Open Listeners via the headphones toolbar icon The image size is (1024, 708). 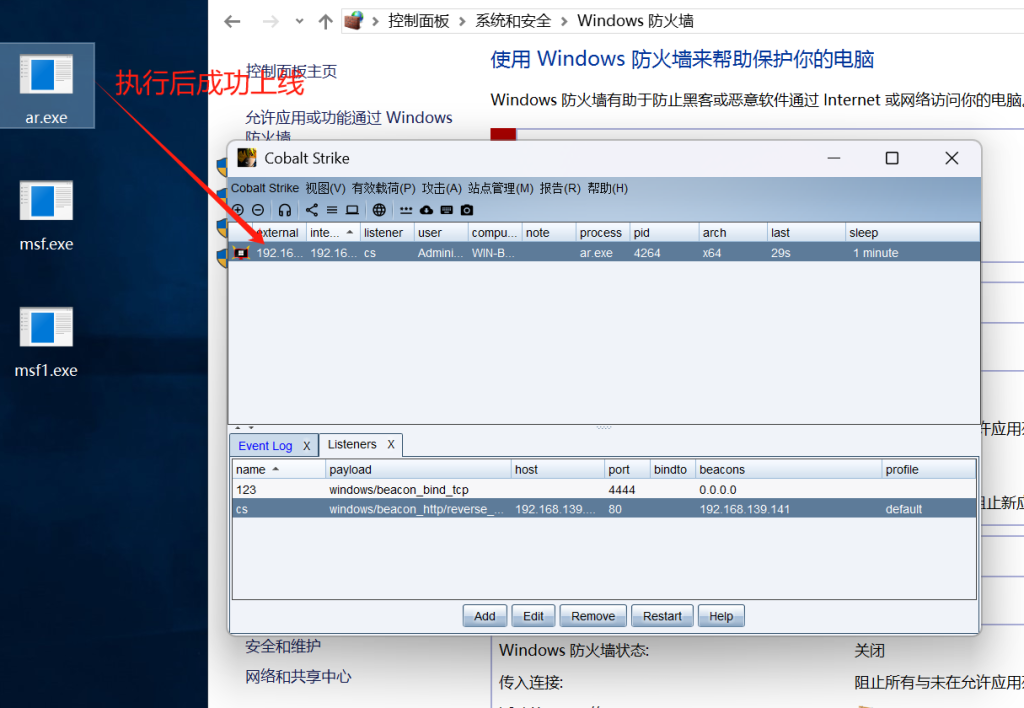[x=285, y=210]
